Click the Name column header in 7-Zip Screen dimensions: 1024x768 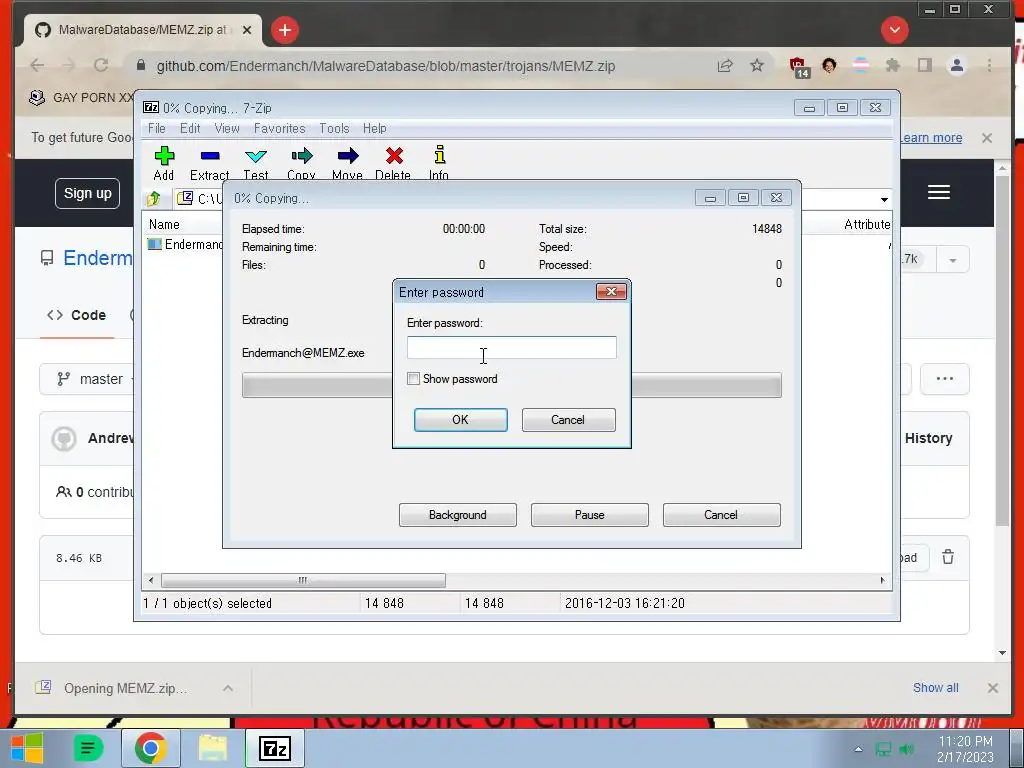[x=164, y=225]
